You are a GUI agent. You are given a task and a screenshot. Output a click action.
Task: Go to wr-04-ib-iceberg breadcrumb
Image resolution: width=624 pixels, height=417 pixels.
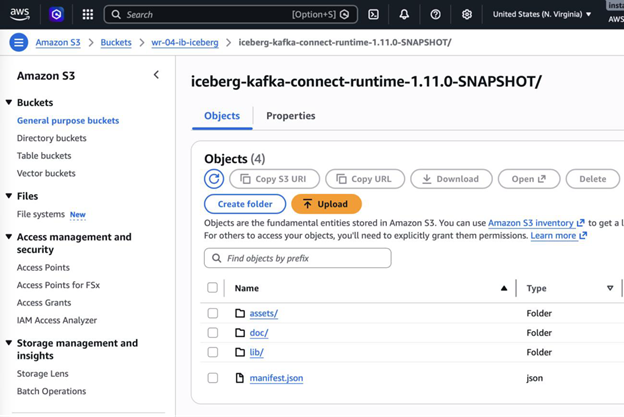pos(185,43)
